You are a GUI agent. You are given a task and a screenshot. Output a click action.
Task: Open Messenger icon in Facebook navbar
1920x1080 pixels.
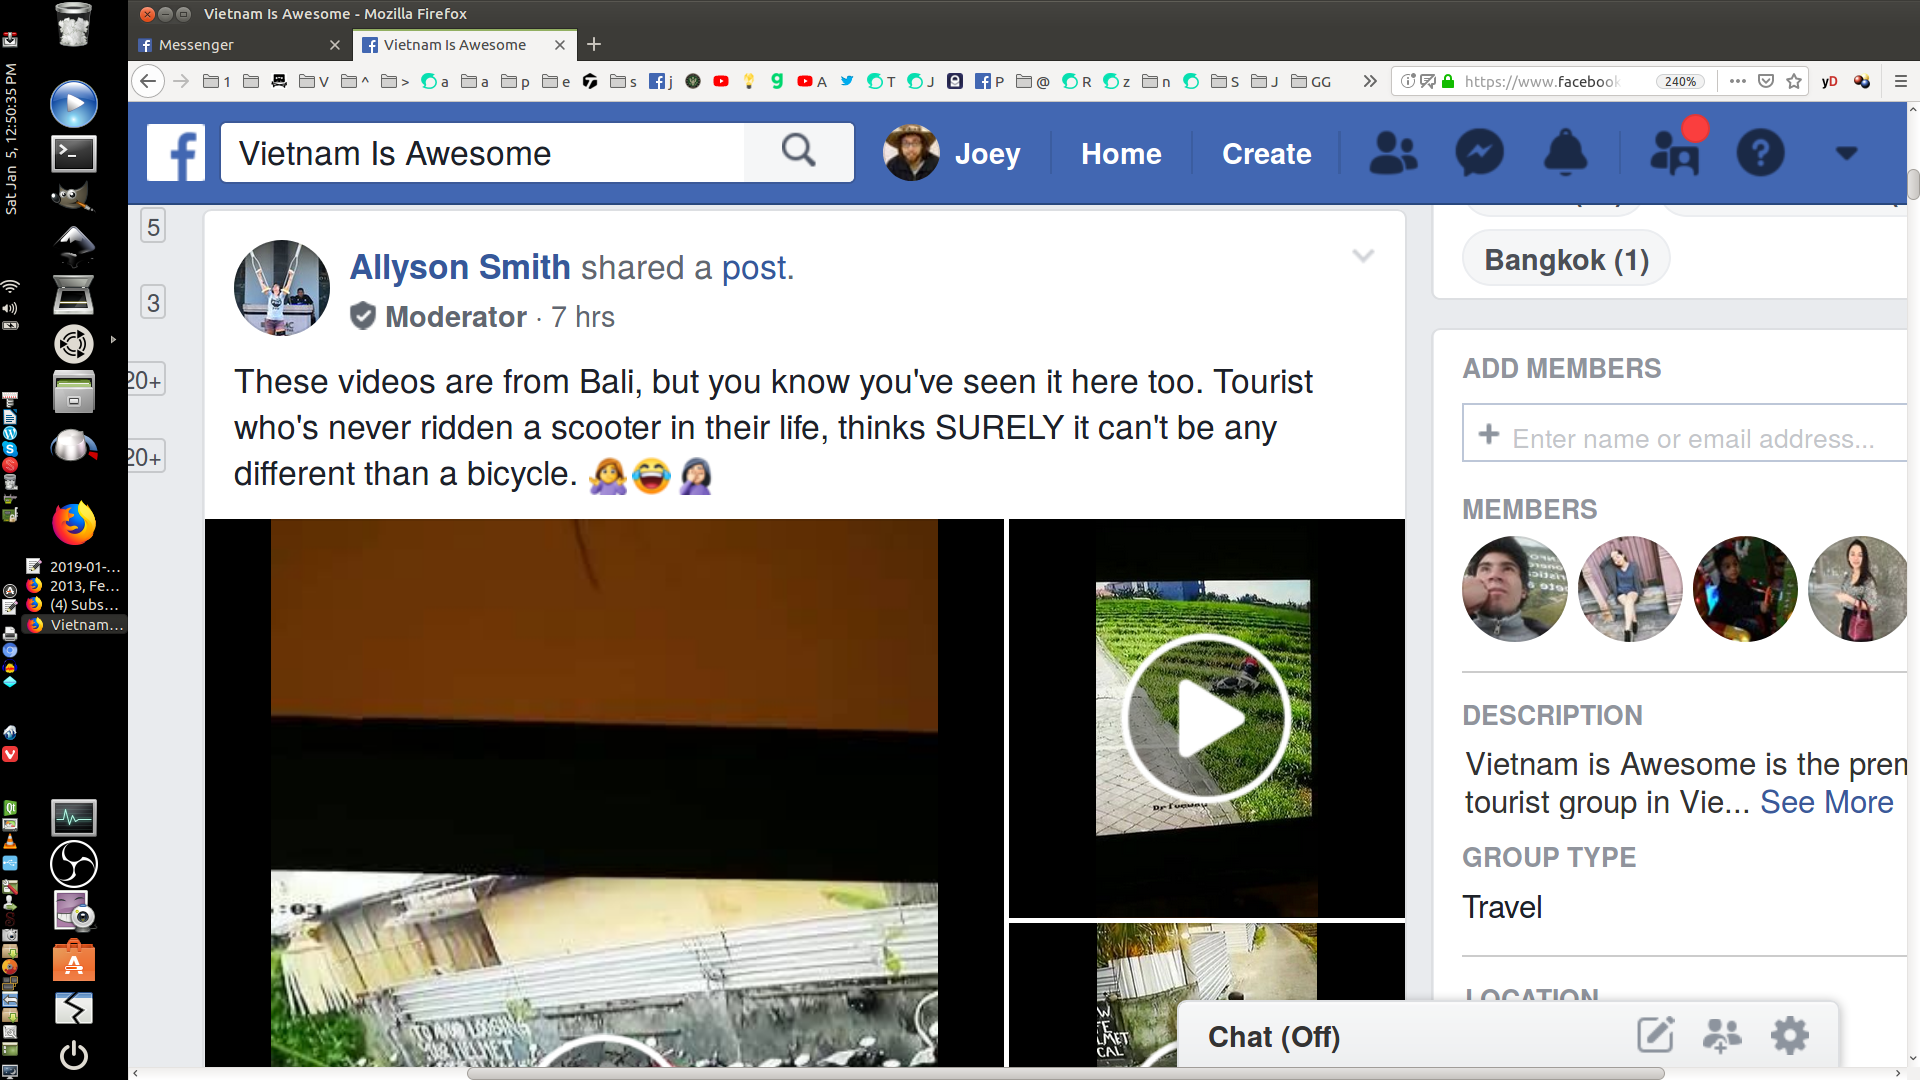[1479, 153]
